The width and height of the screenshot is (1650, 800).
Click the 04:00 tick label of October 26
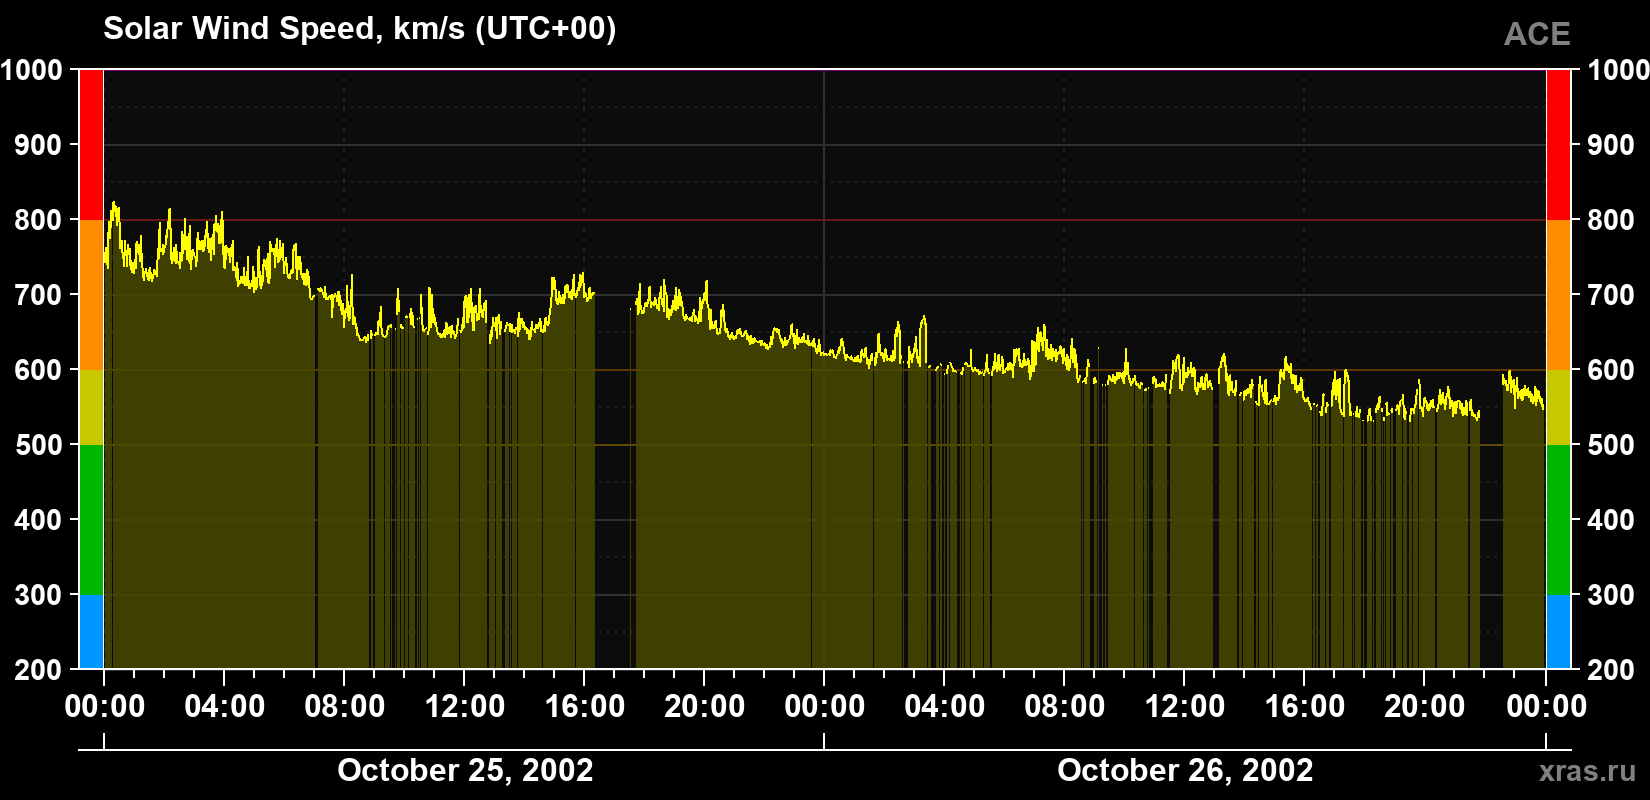(944, 707)
